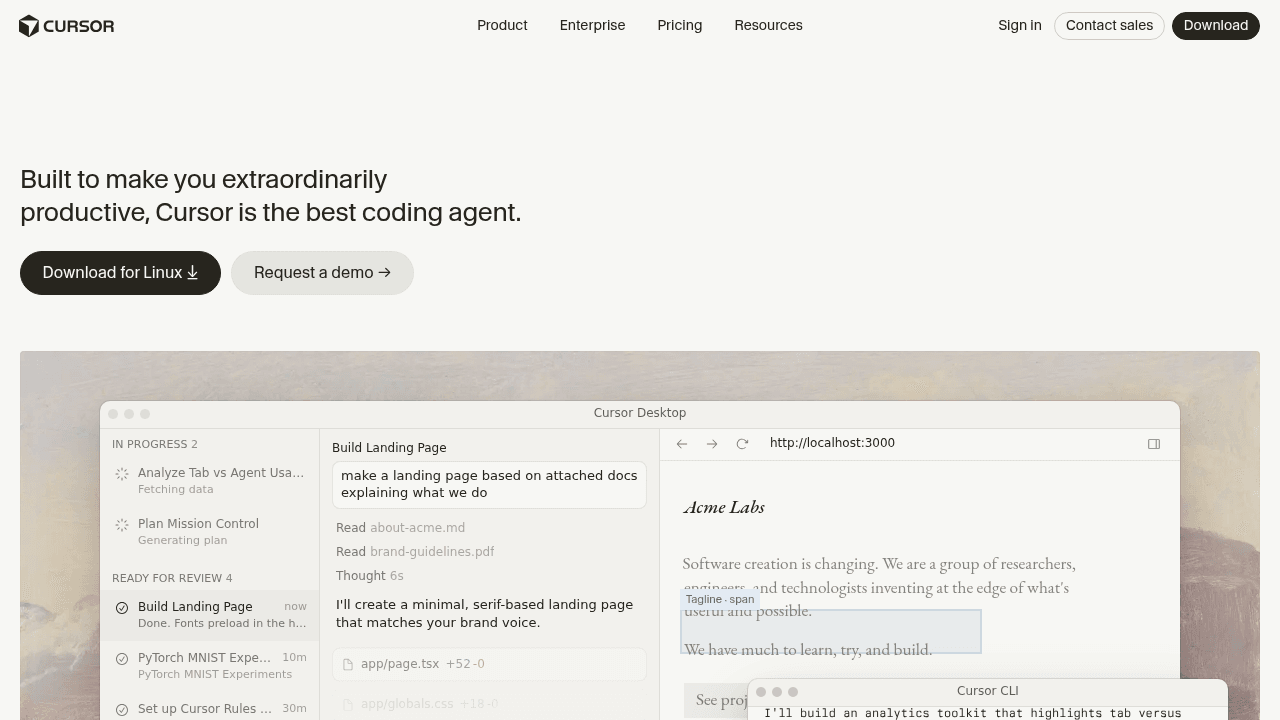1280x720 pixels.
Task: Open the Read about-acme.md step
Action: [x=400, y=528]
